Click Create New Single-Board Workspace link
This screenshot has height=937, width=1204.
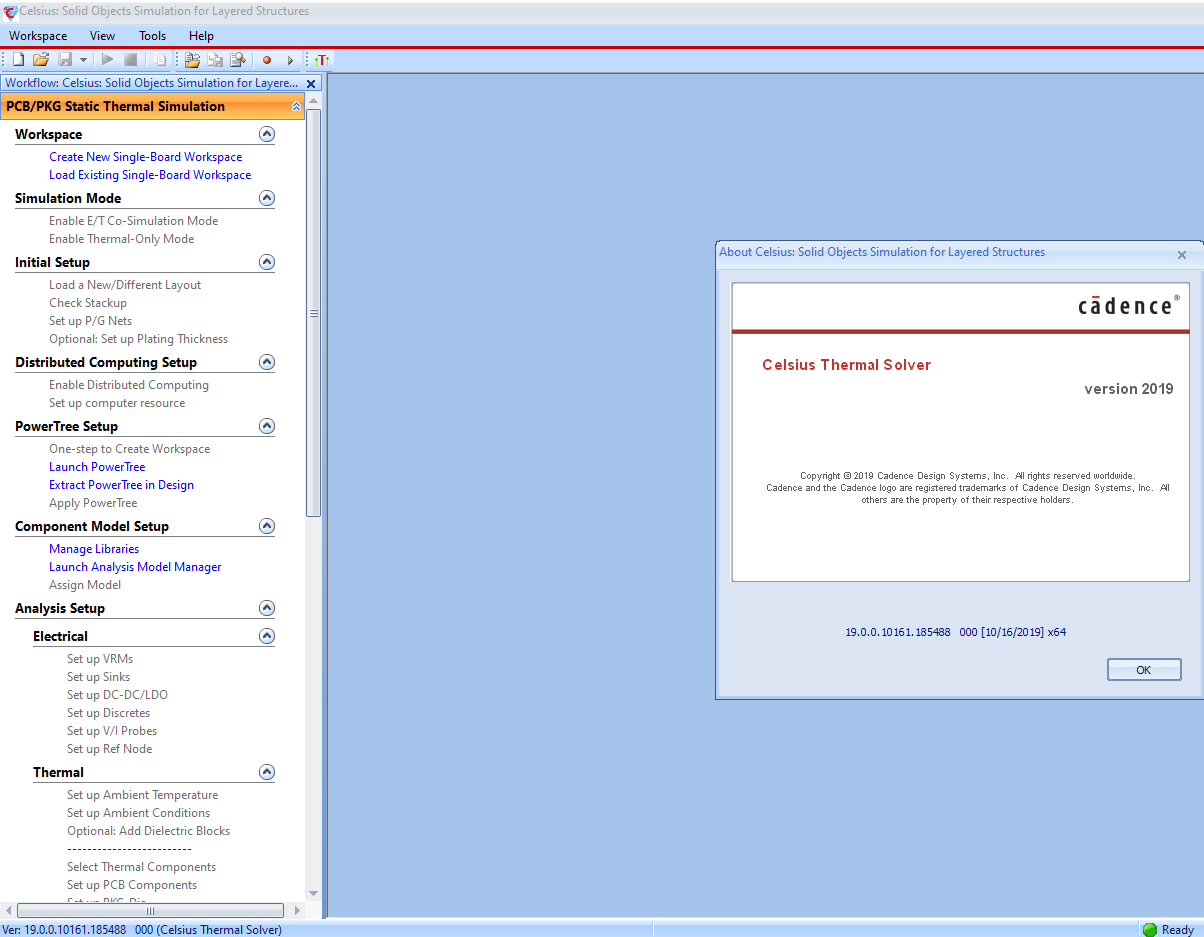[145, 157]
